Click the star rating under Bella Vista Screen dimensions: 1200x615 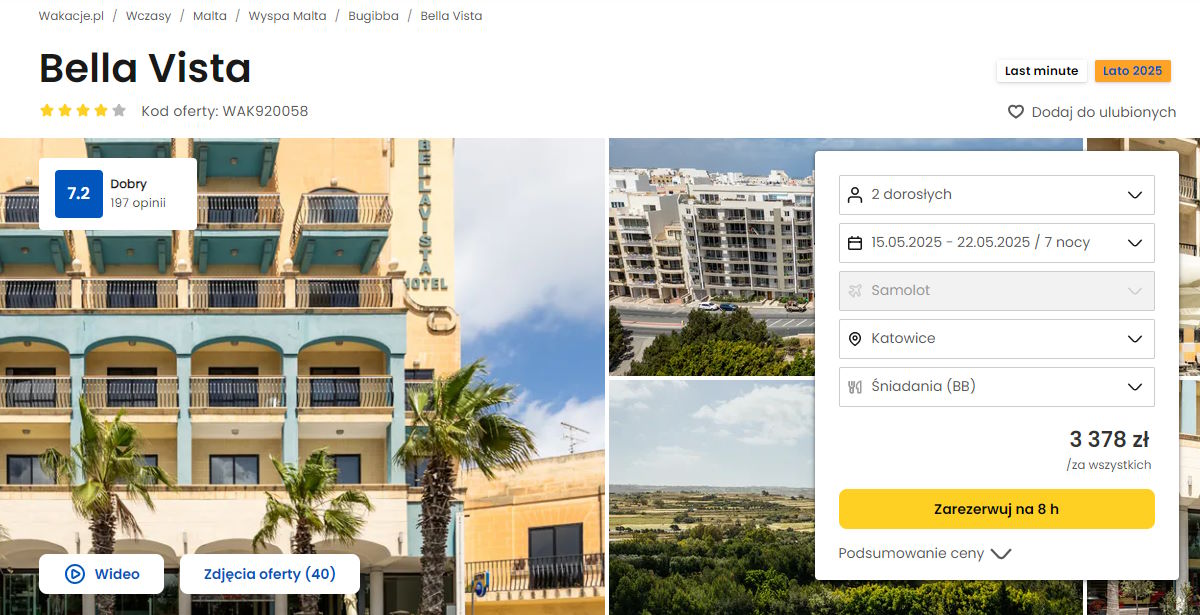[83, 111]
